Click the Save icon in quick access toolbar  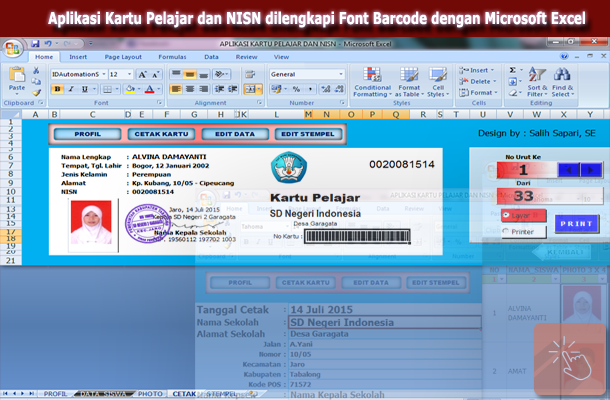35,44
